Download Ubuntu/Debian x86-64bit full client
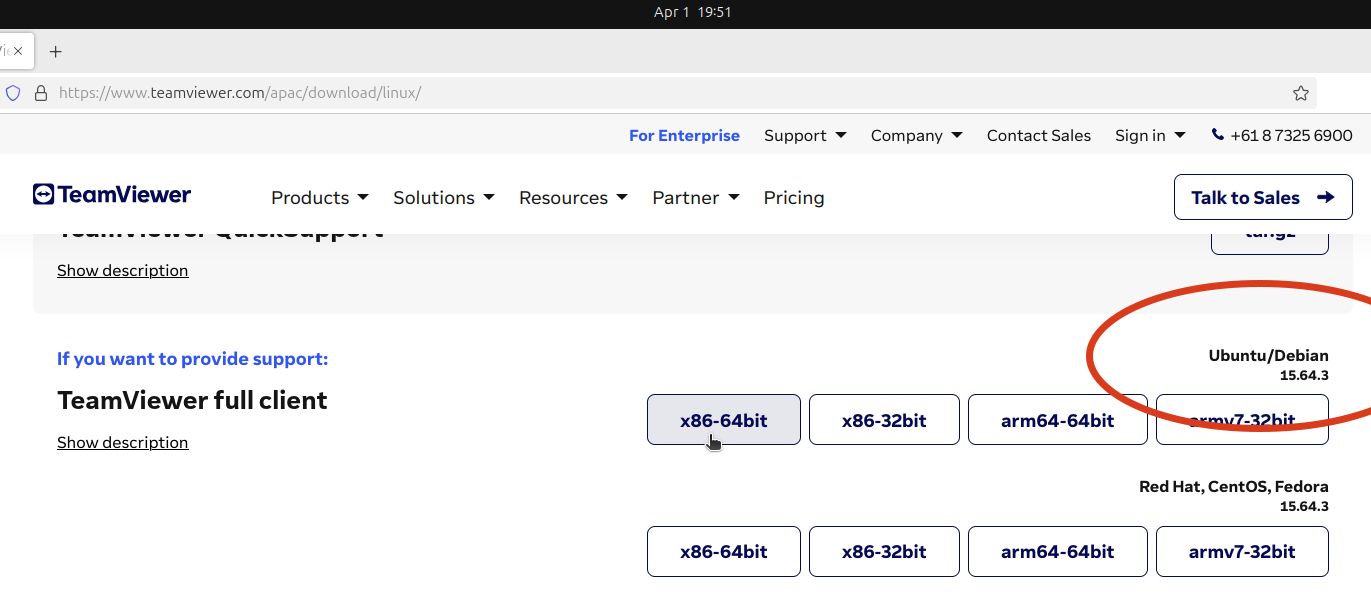This screenshot has width=1371, height=606. pyautogui.click(x=724, y=420)
